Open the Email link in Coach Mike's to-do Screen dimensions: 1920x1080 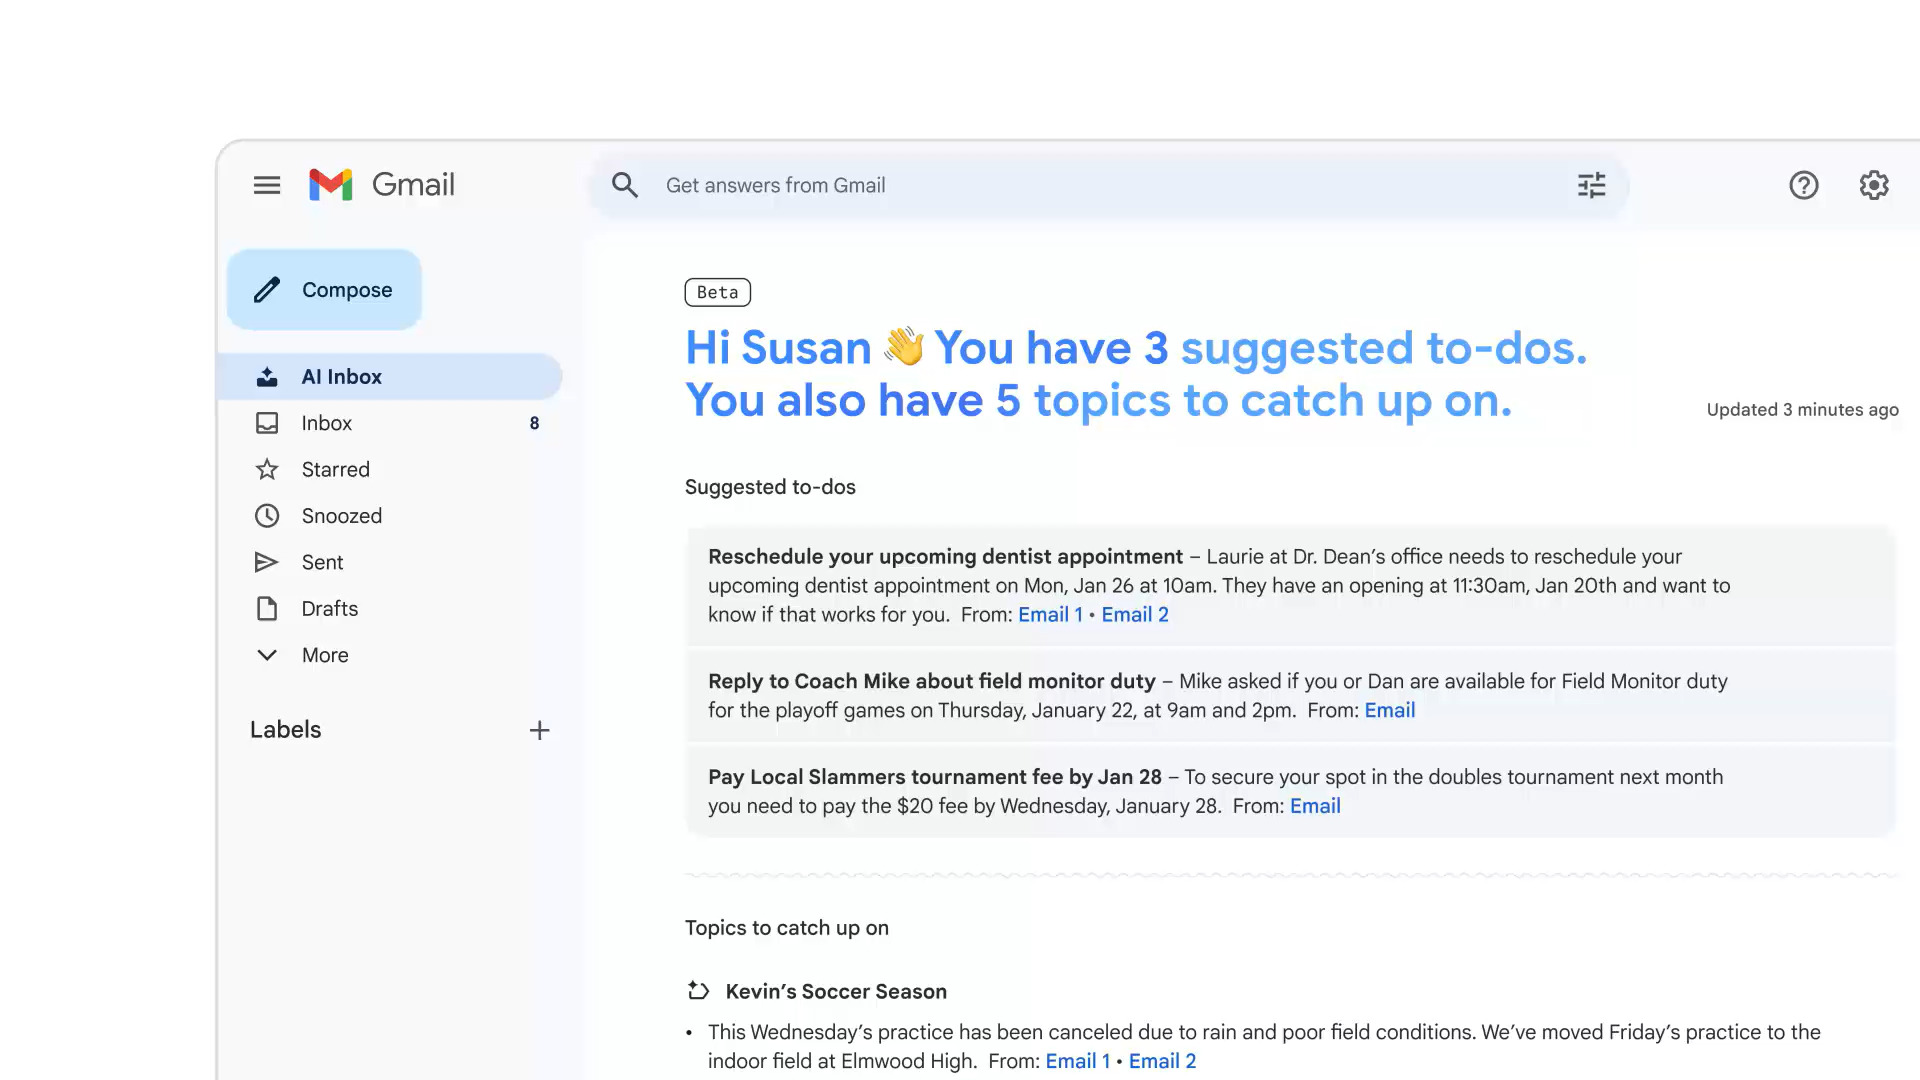click(1389, 710)
